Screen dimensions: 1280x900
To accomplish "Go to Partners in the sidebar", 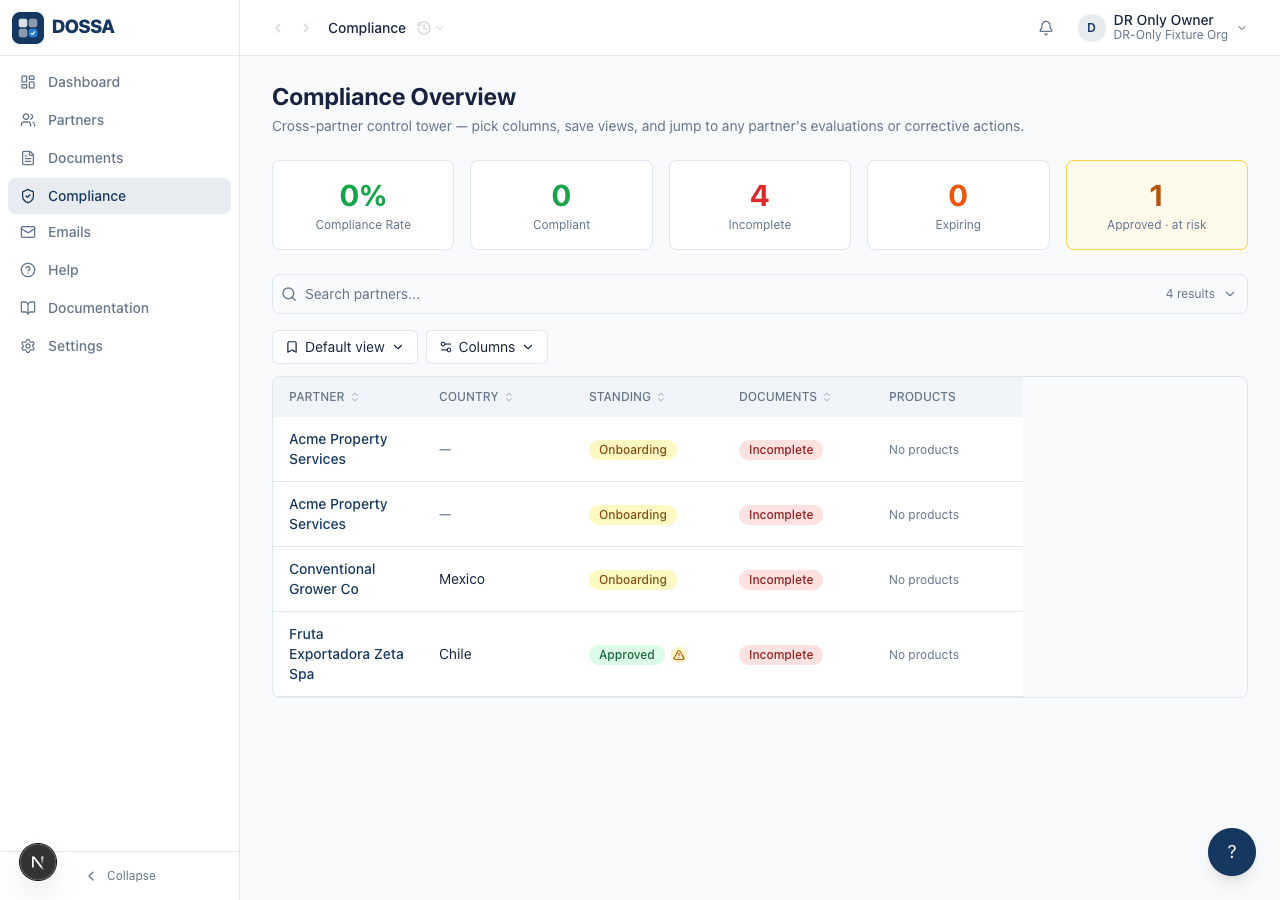I will 119,120.
